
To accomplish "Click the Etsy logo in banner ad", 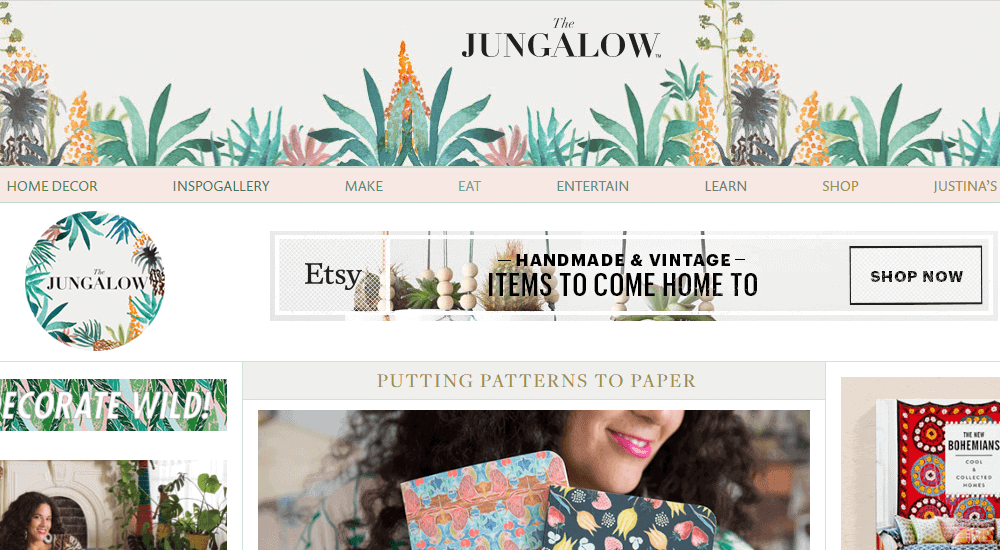I will point(333,275).
